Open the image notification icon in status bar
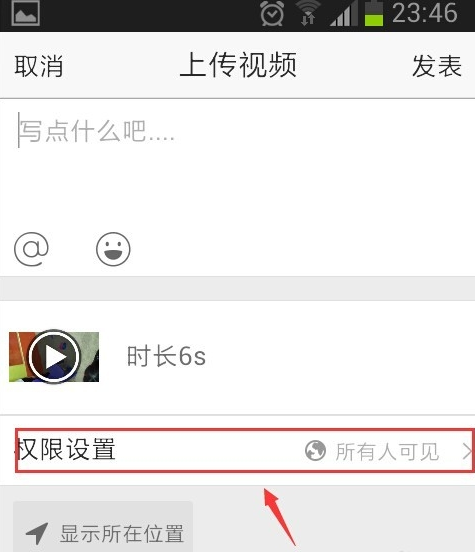 tap(25, 13)
